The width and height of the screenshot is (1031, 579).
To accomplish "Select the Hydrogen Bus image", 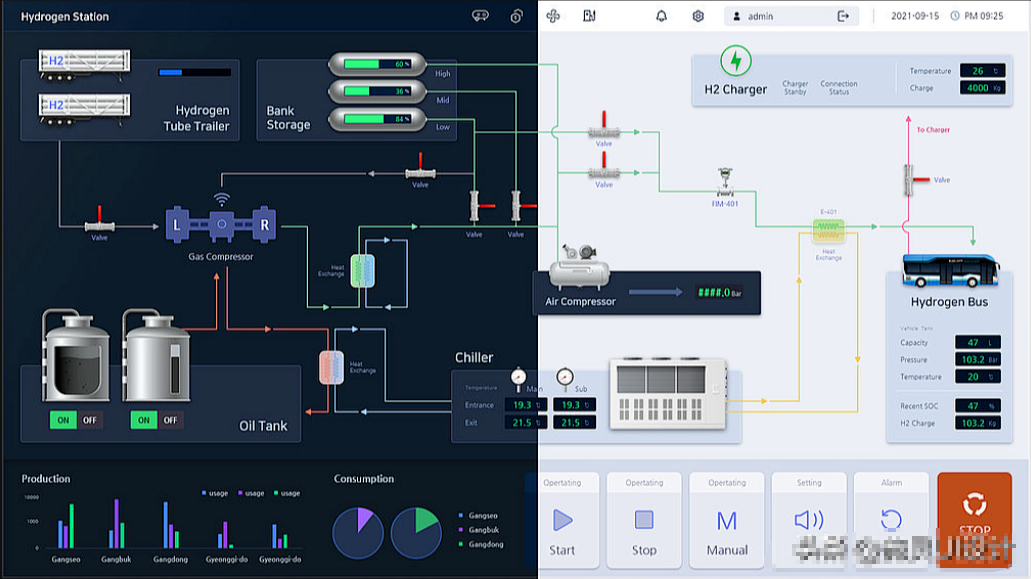I will pyautogui.click(x=951, y=270).
